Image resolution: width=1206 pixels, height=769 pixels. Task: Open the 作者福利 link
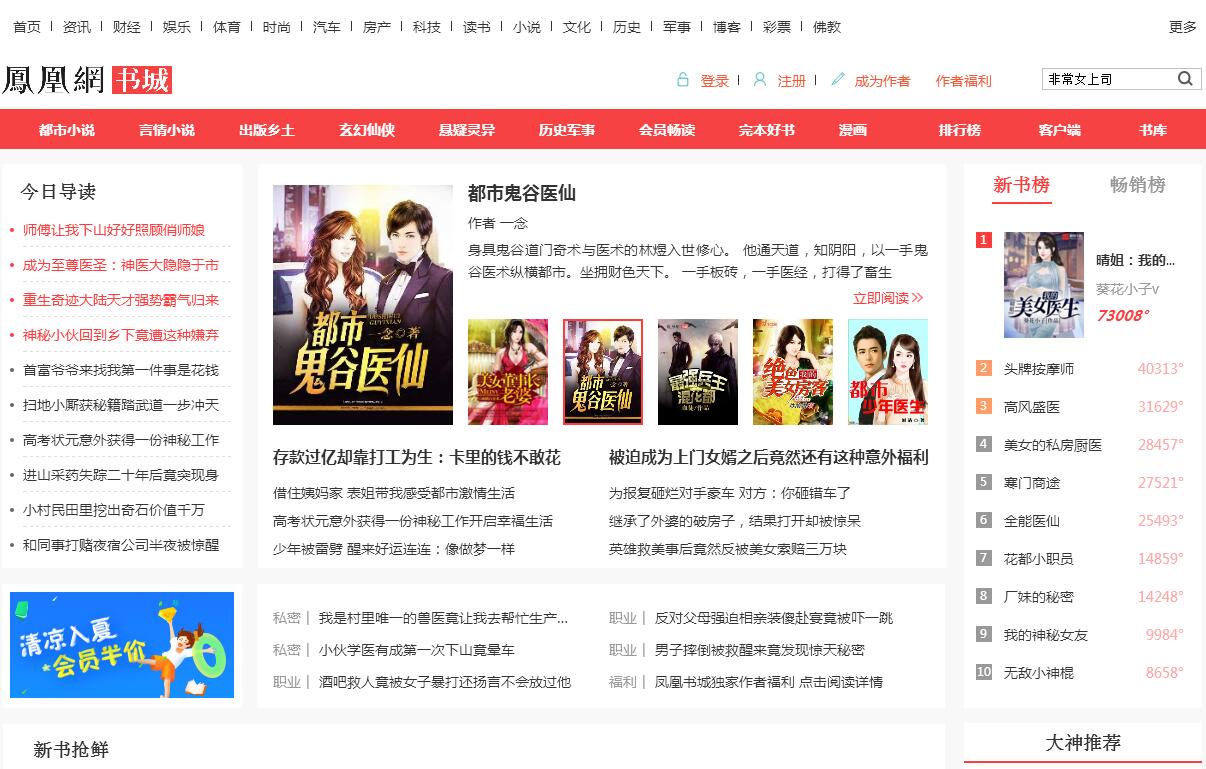click(x=963, y=81)
